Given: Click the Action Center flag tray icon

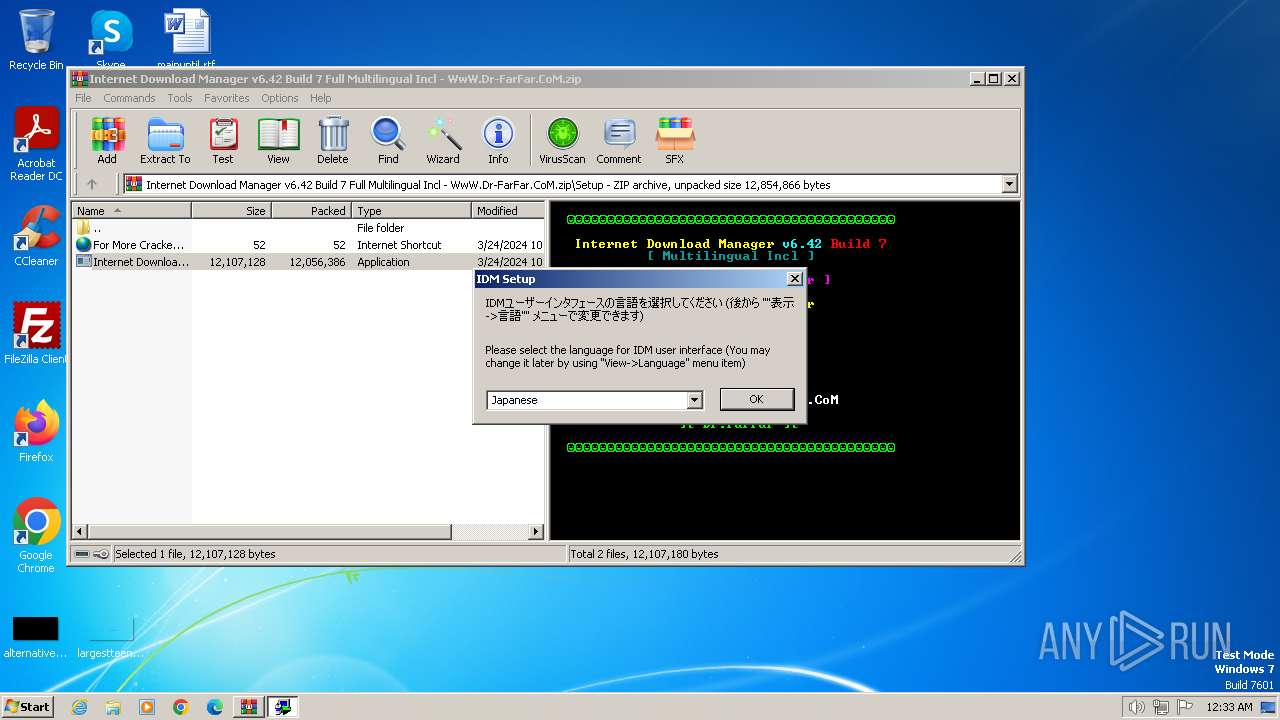Looking at the screenshot, I should point(1184,707).
